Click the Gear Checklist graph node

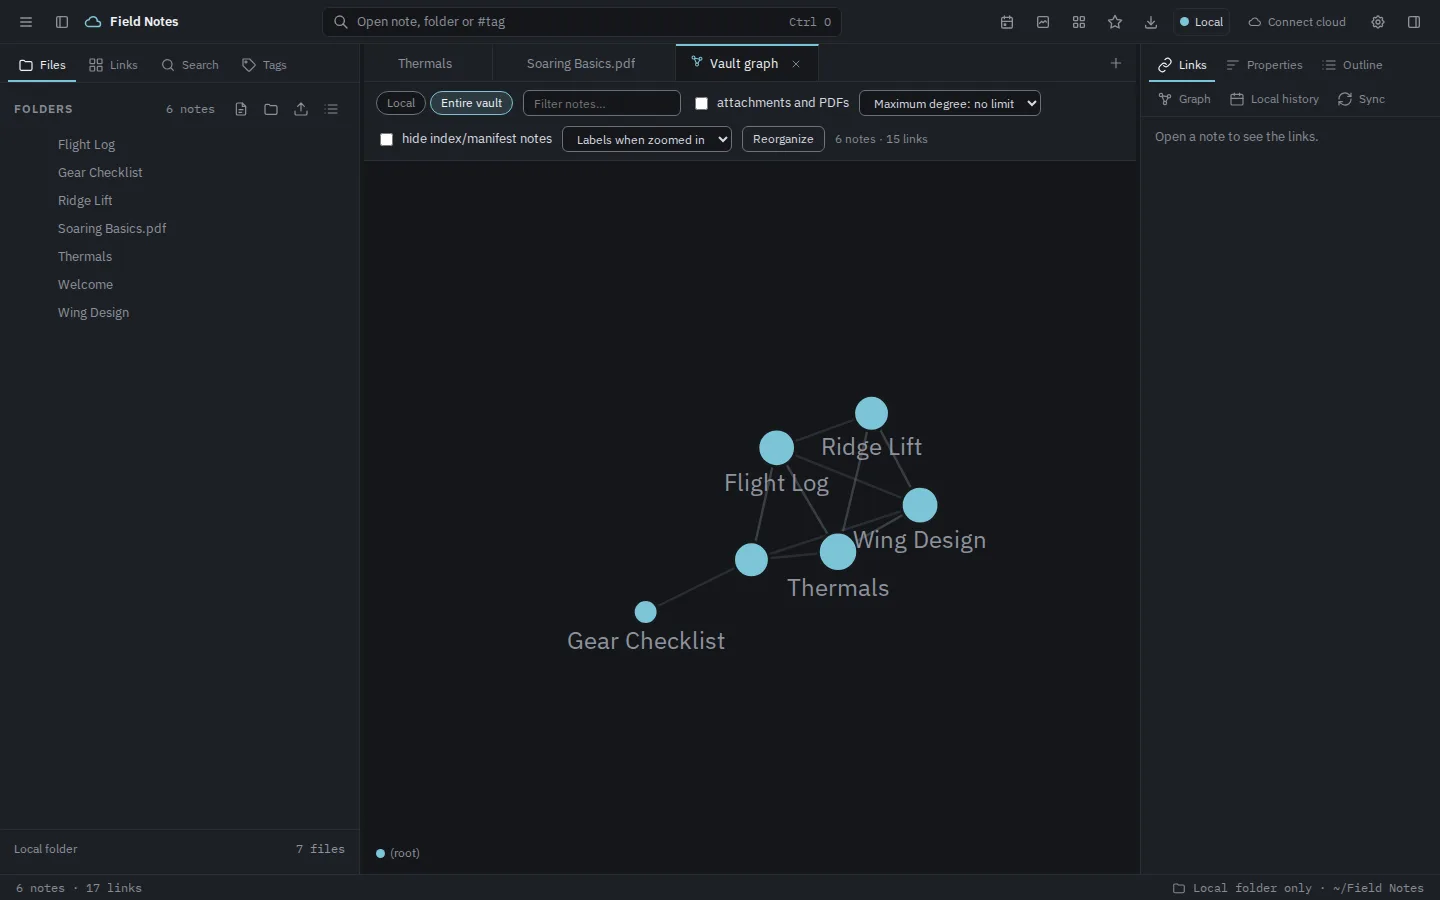646,611
